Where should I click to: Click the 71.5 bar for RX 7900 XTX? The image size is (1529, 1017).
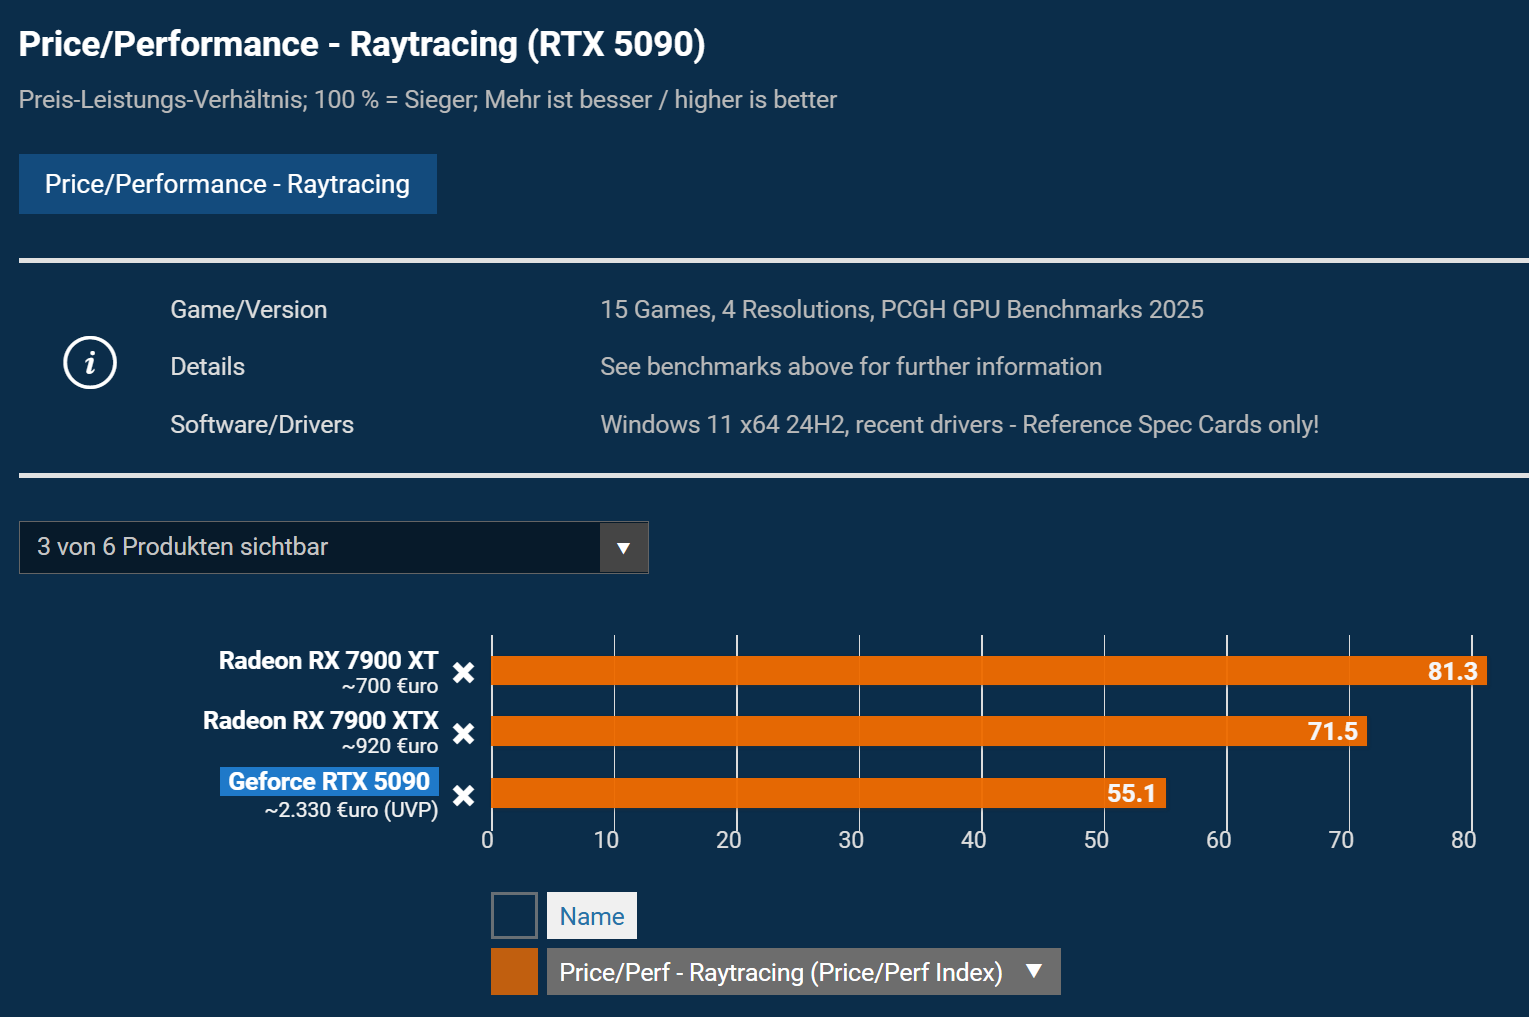coord(929,731)
